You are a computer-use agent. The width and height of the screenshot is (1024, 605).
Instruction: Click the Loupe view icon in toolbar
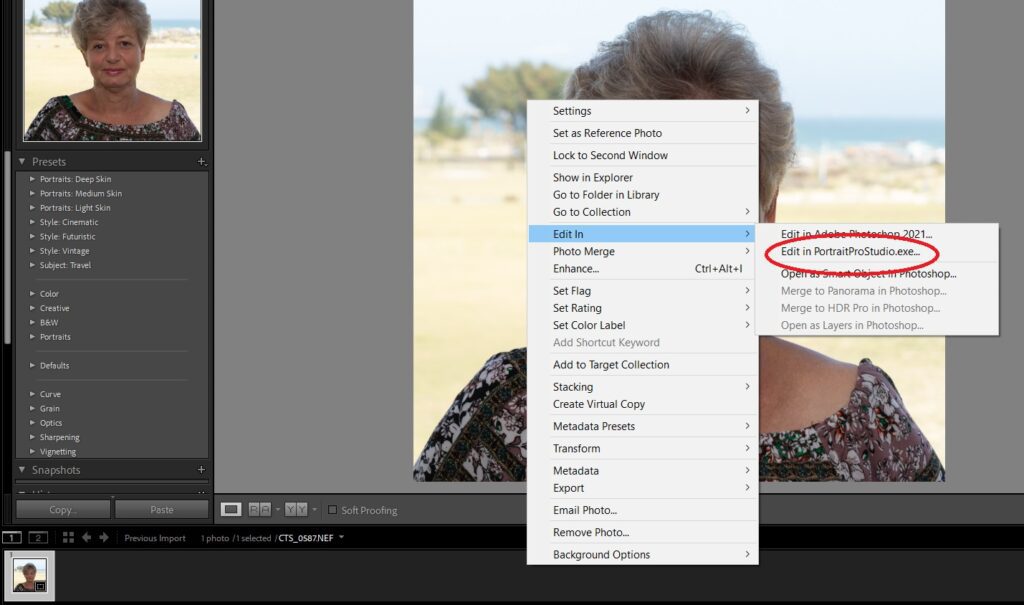[231, 510]
